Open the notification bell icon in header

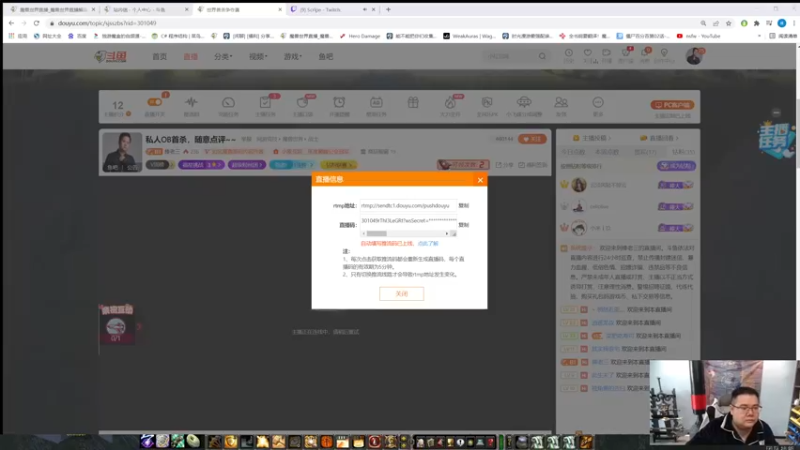click(x=645, y=55)
